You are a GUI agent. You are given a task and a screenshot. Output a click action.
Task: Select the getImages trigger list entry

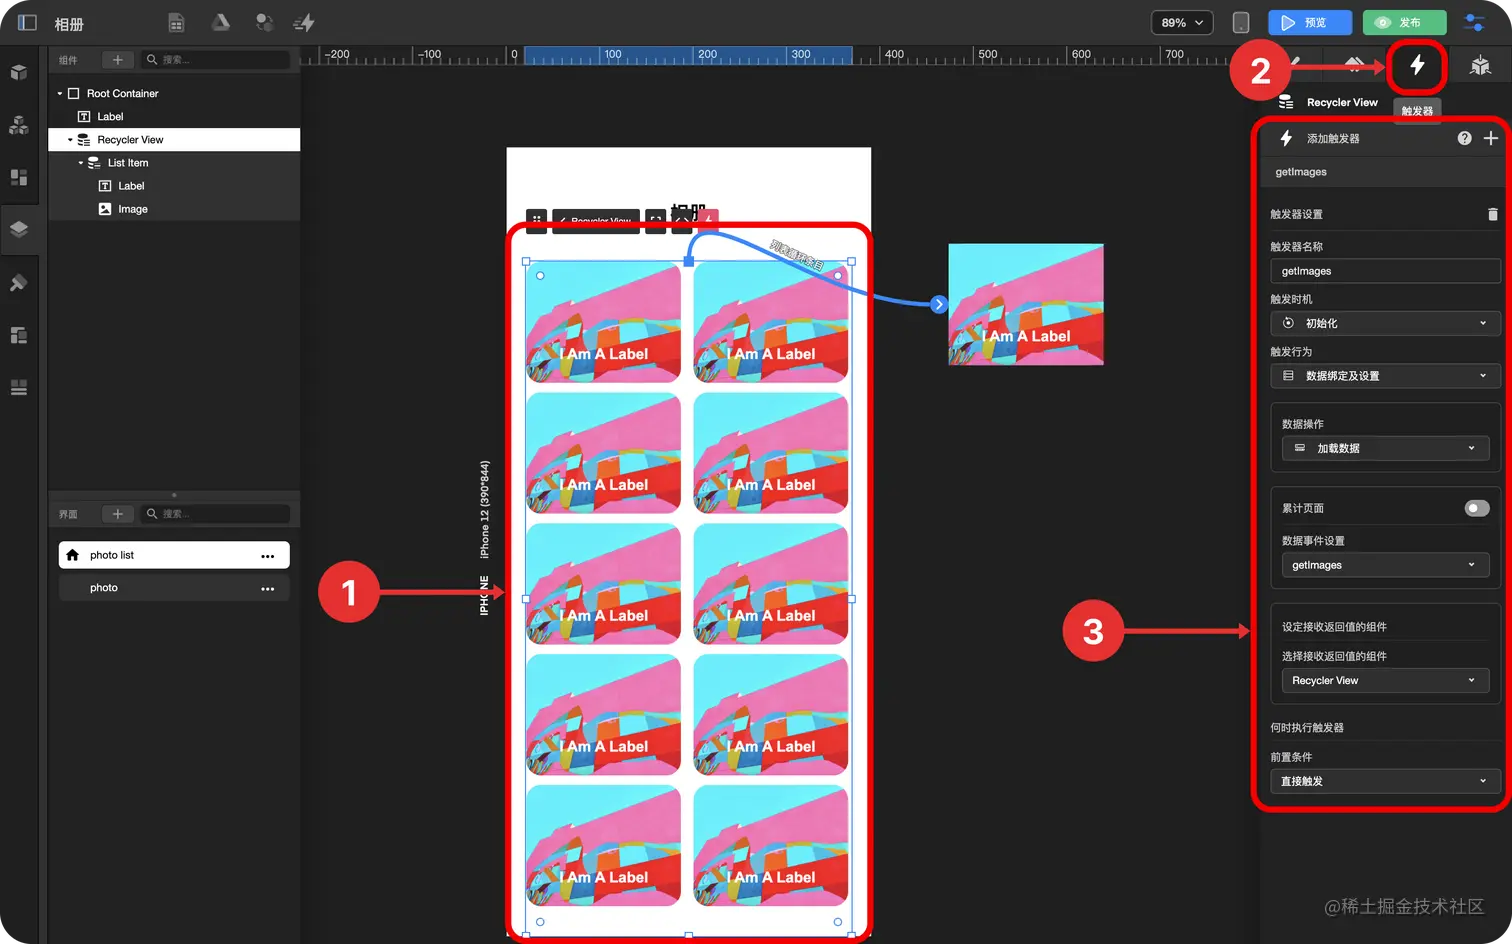[1385, 172]
